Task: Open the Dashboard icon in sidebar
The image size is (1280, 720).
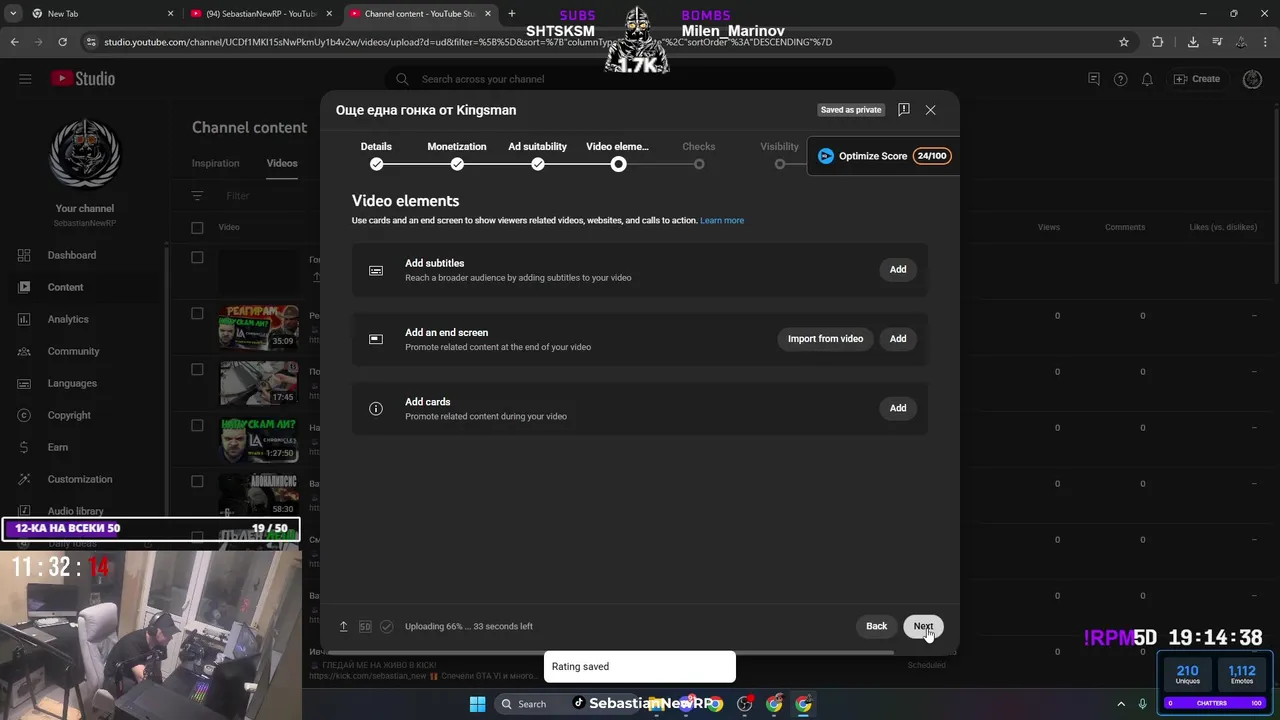Action: click(x=24, y=255)
